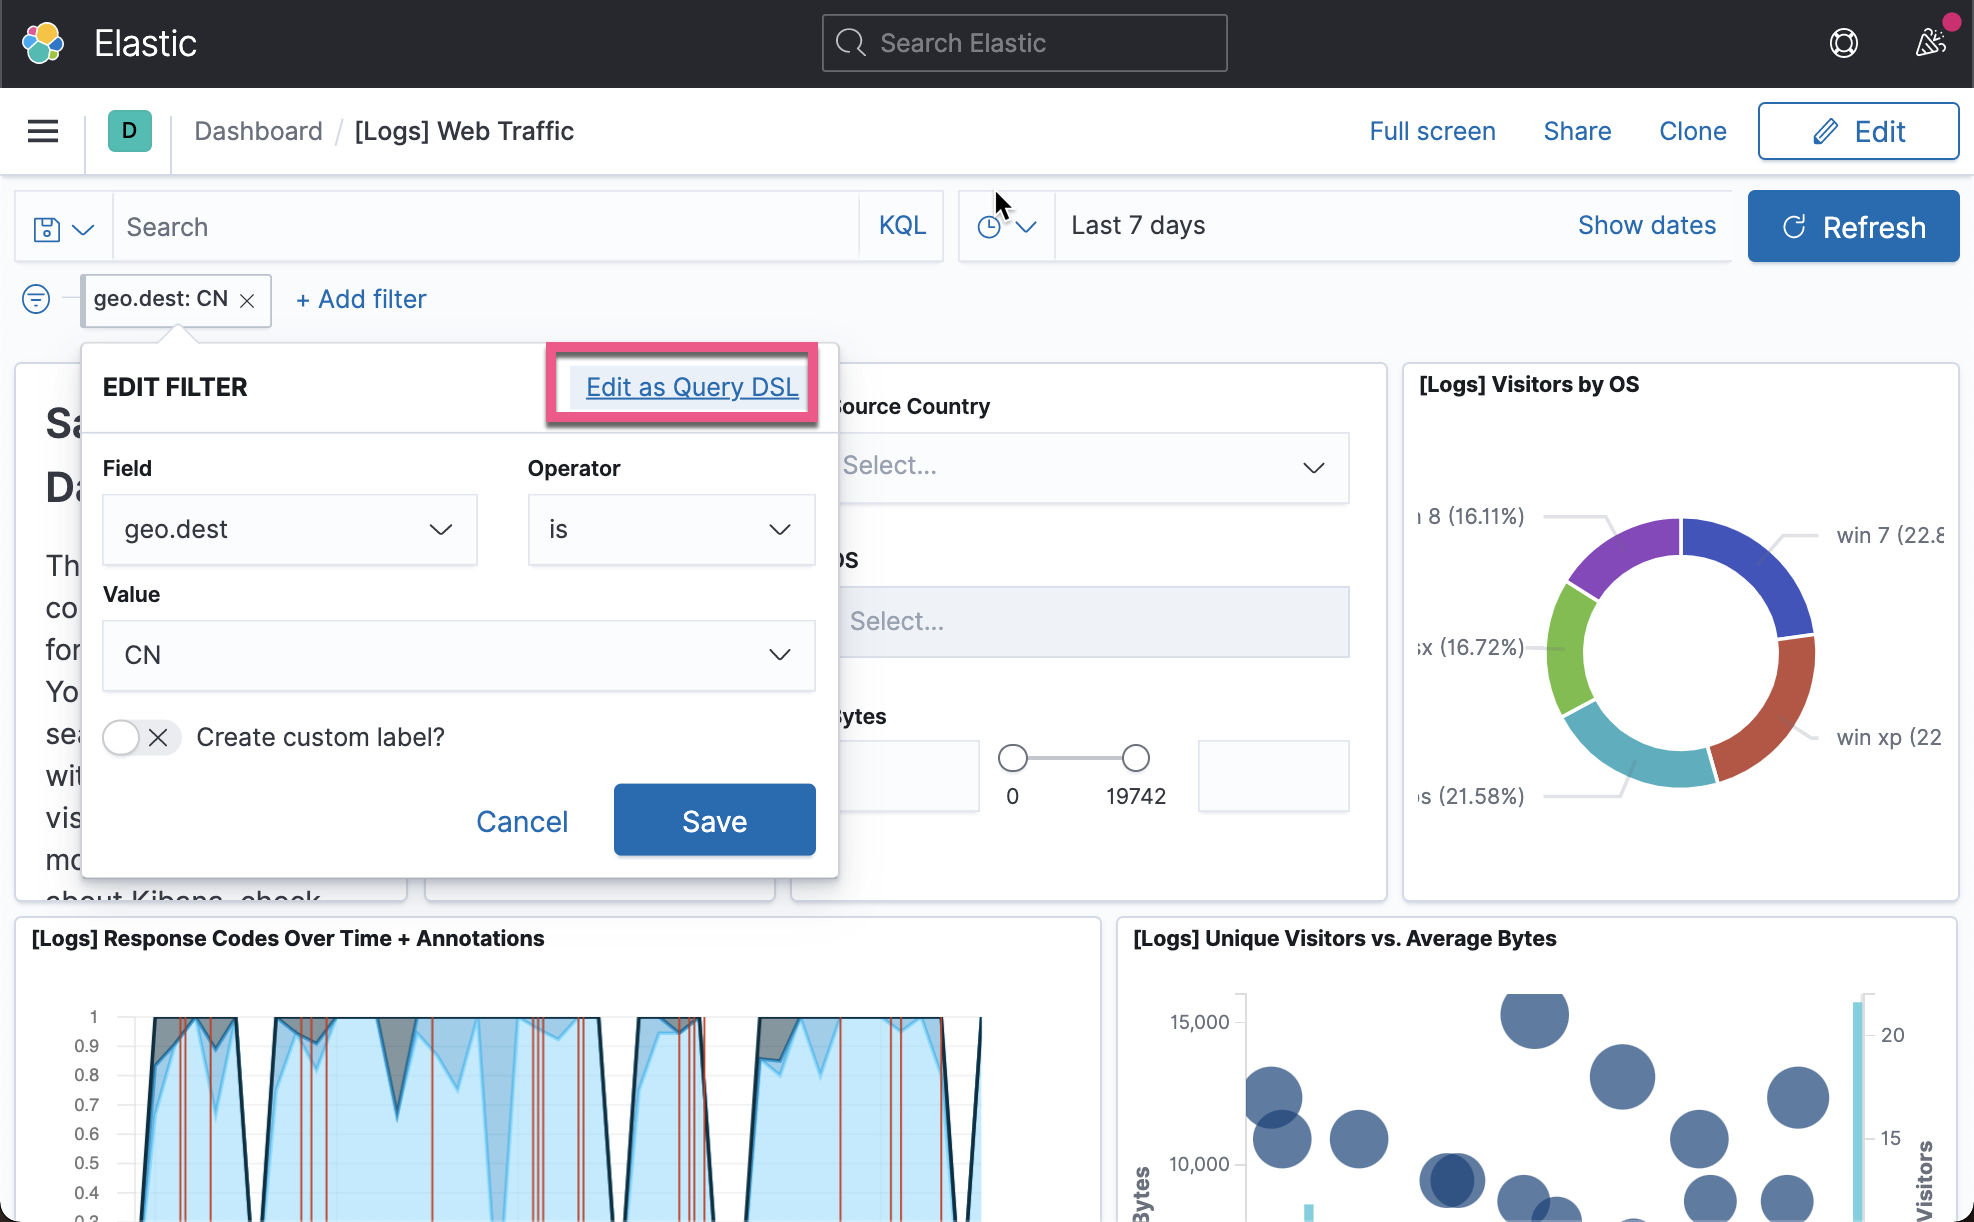This screenshot has width=1974, height=1222.
Task: Open the help menu icon
Action: click(x=1843, y=43)
